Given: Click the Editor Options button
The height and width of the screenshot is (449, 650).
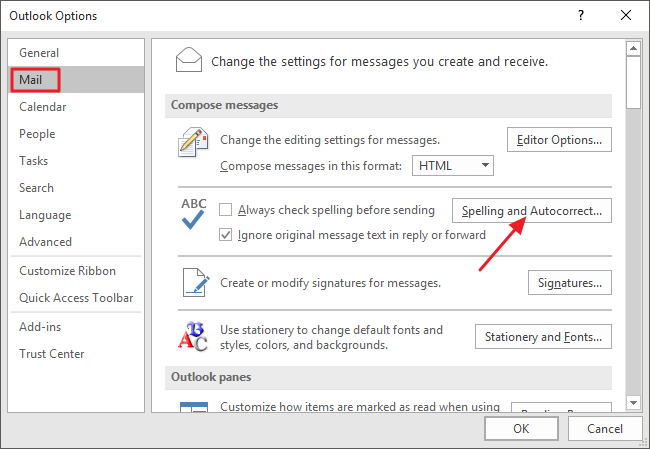Looking at the screenshot, I should [x=559, y=140].
